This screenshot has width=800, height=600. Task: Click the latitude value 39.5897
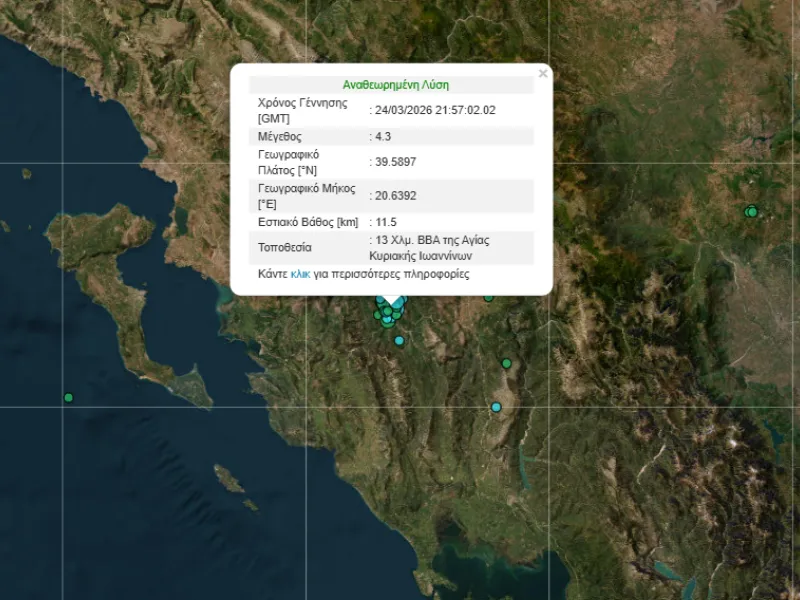[x=394, y=162]
